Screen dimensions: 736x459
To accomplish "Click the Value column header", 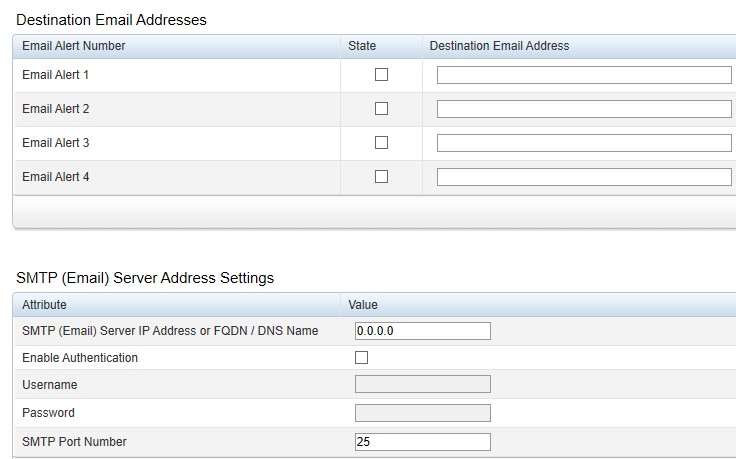I will [363, 305].
